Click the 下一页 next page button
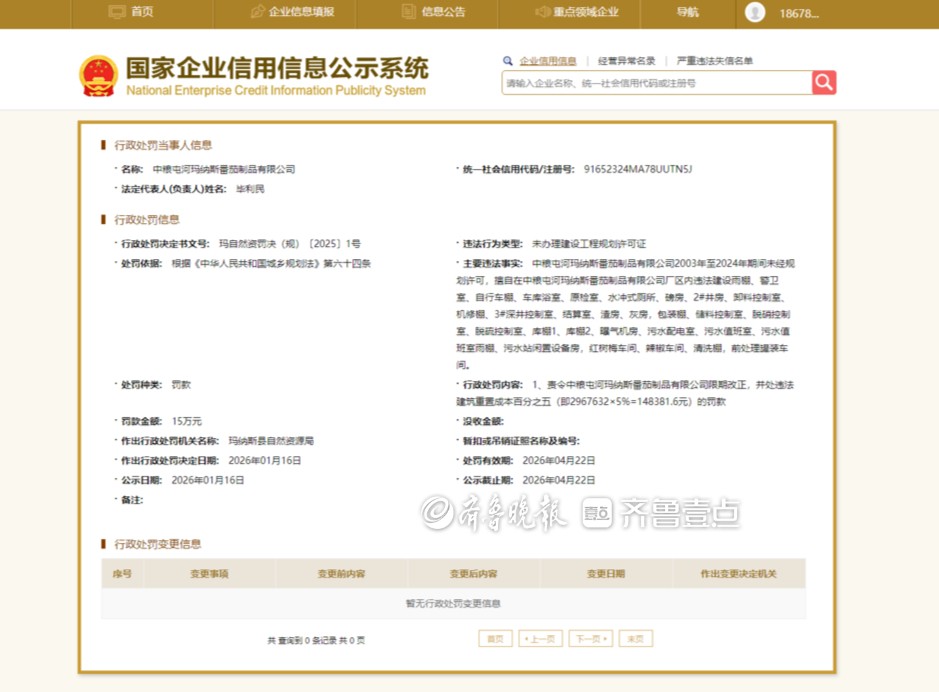The width and height of the screenshot is (939, 692). (590, 639)
